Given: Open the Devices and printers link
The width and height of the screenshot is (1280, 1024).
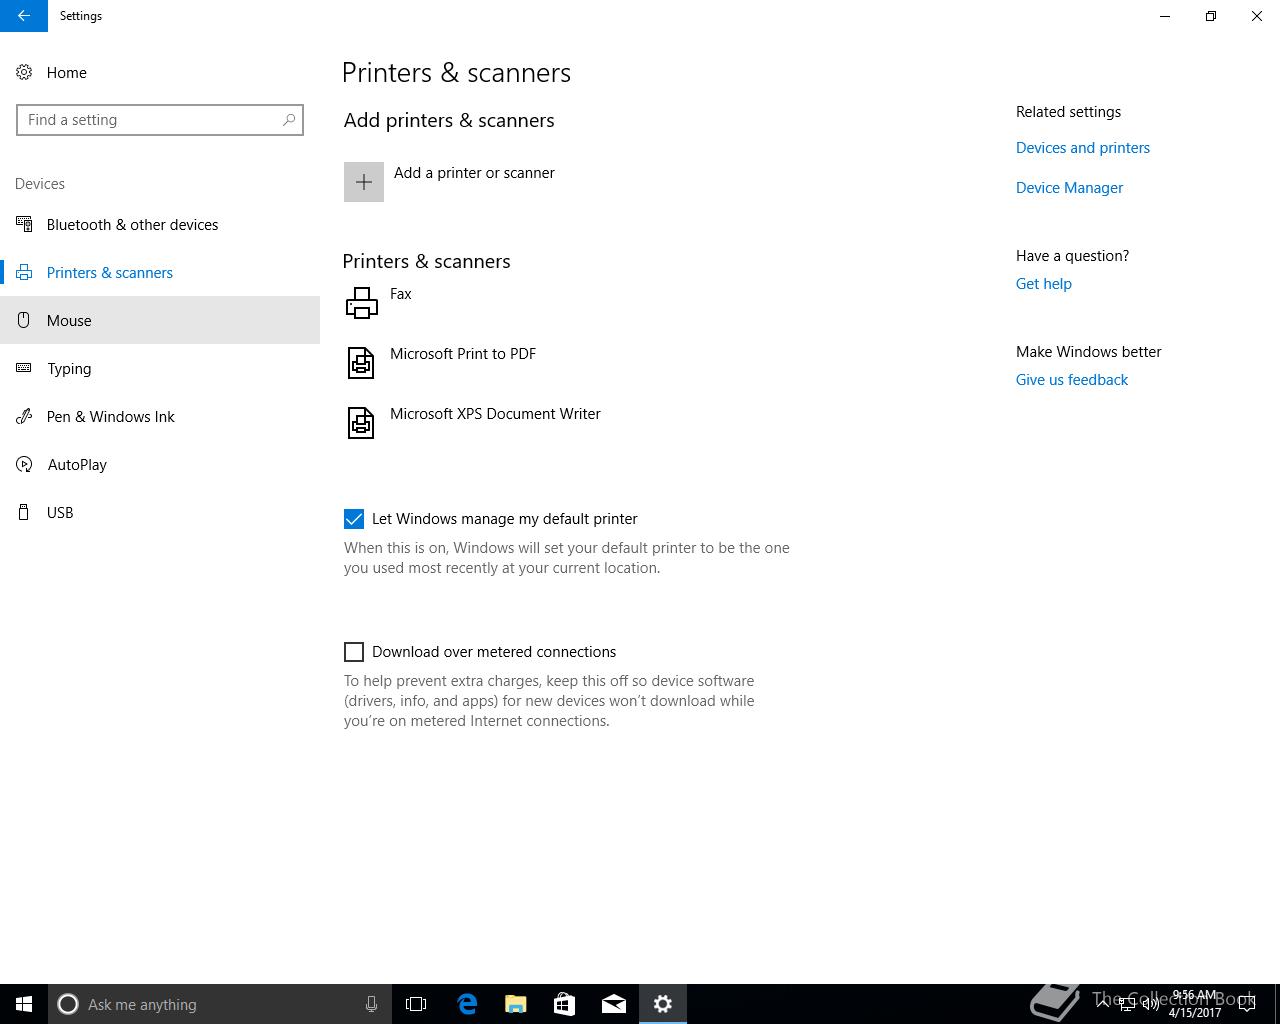Looking at the screenshot, I should click(x=1083, y=148).
